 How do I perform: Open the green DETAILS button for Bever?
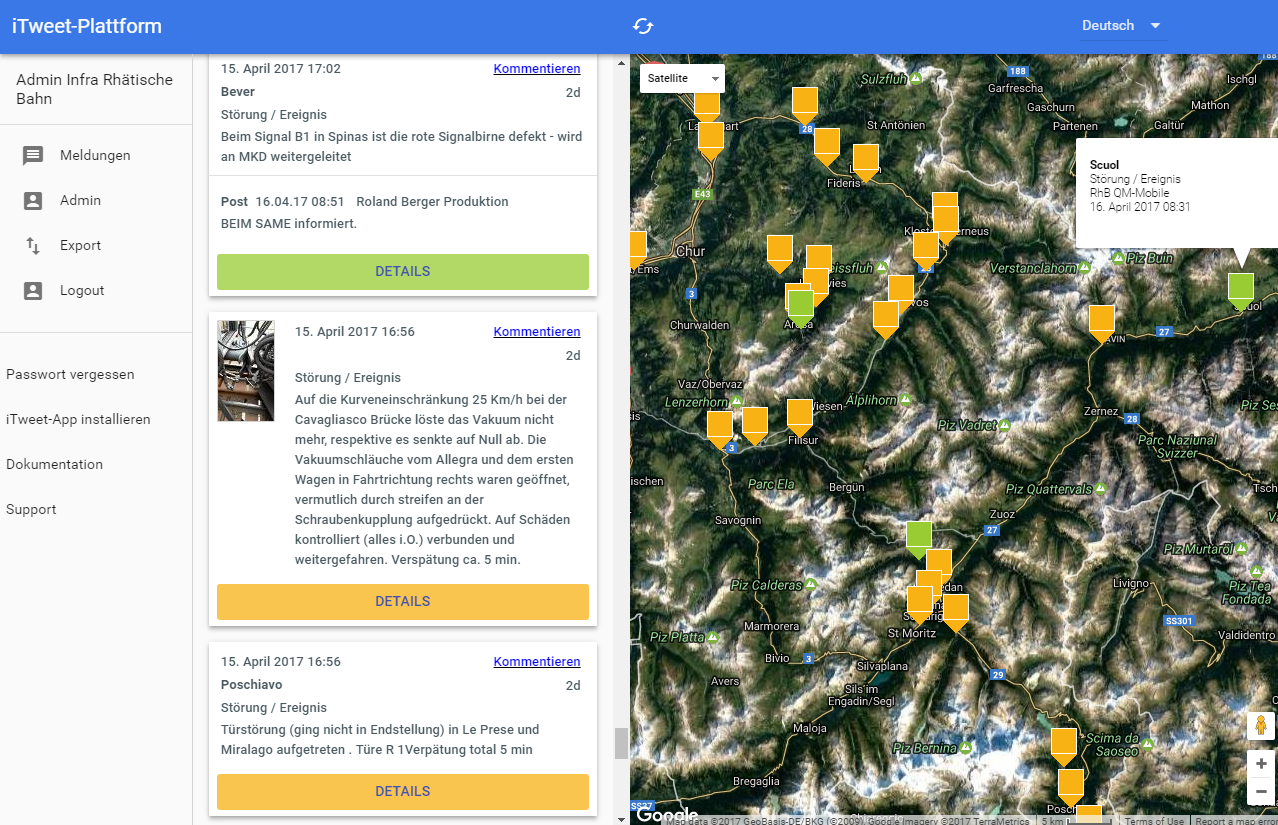[x=403, y=272]
